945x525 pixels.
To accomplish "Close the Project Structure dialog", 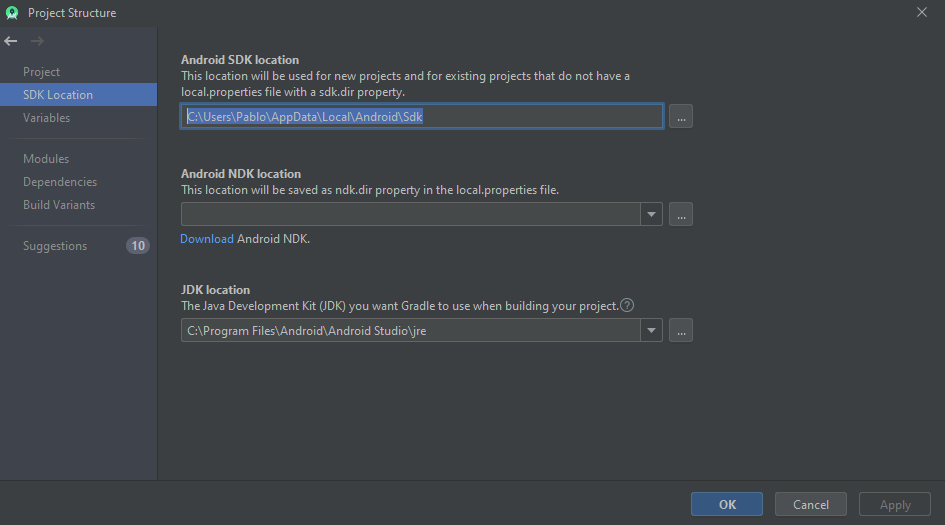I will [921, 12].
